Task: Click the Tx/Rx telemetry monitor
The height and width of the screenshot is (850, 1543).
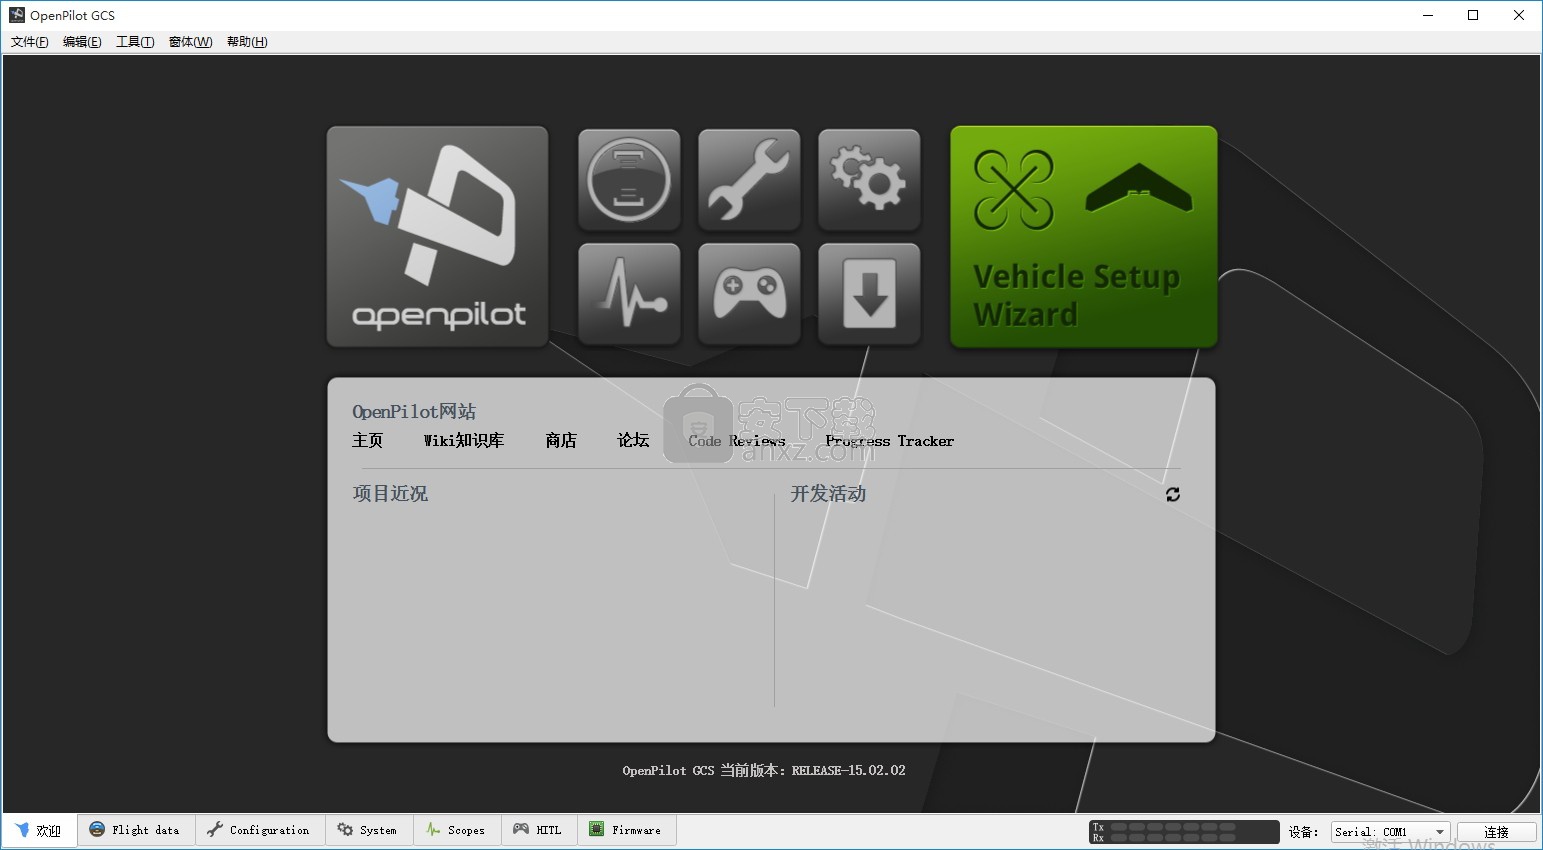Action: tap(1184, 832)
